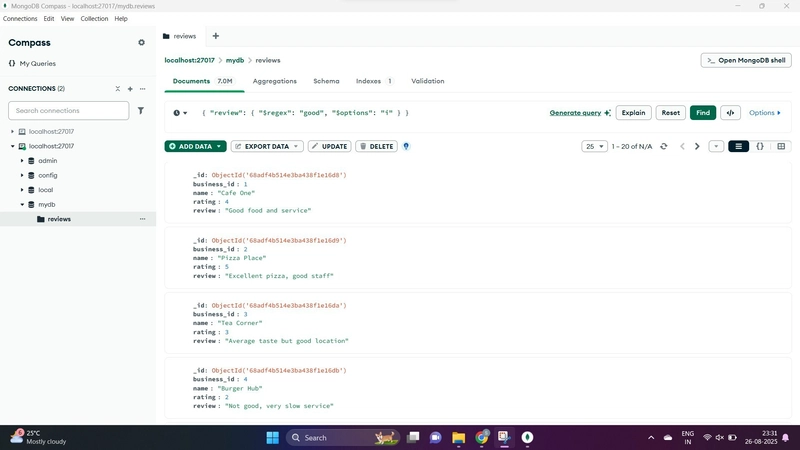Expand the admin database
Image resolution: width=800 pixels, height=450 pixels.
22,161
